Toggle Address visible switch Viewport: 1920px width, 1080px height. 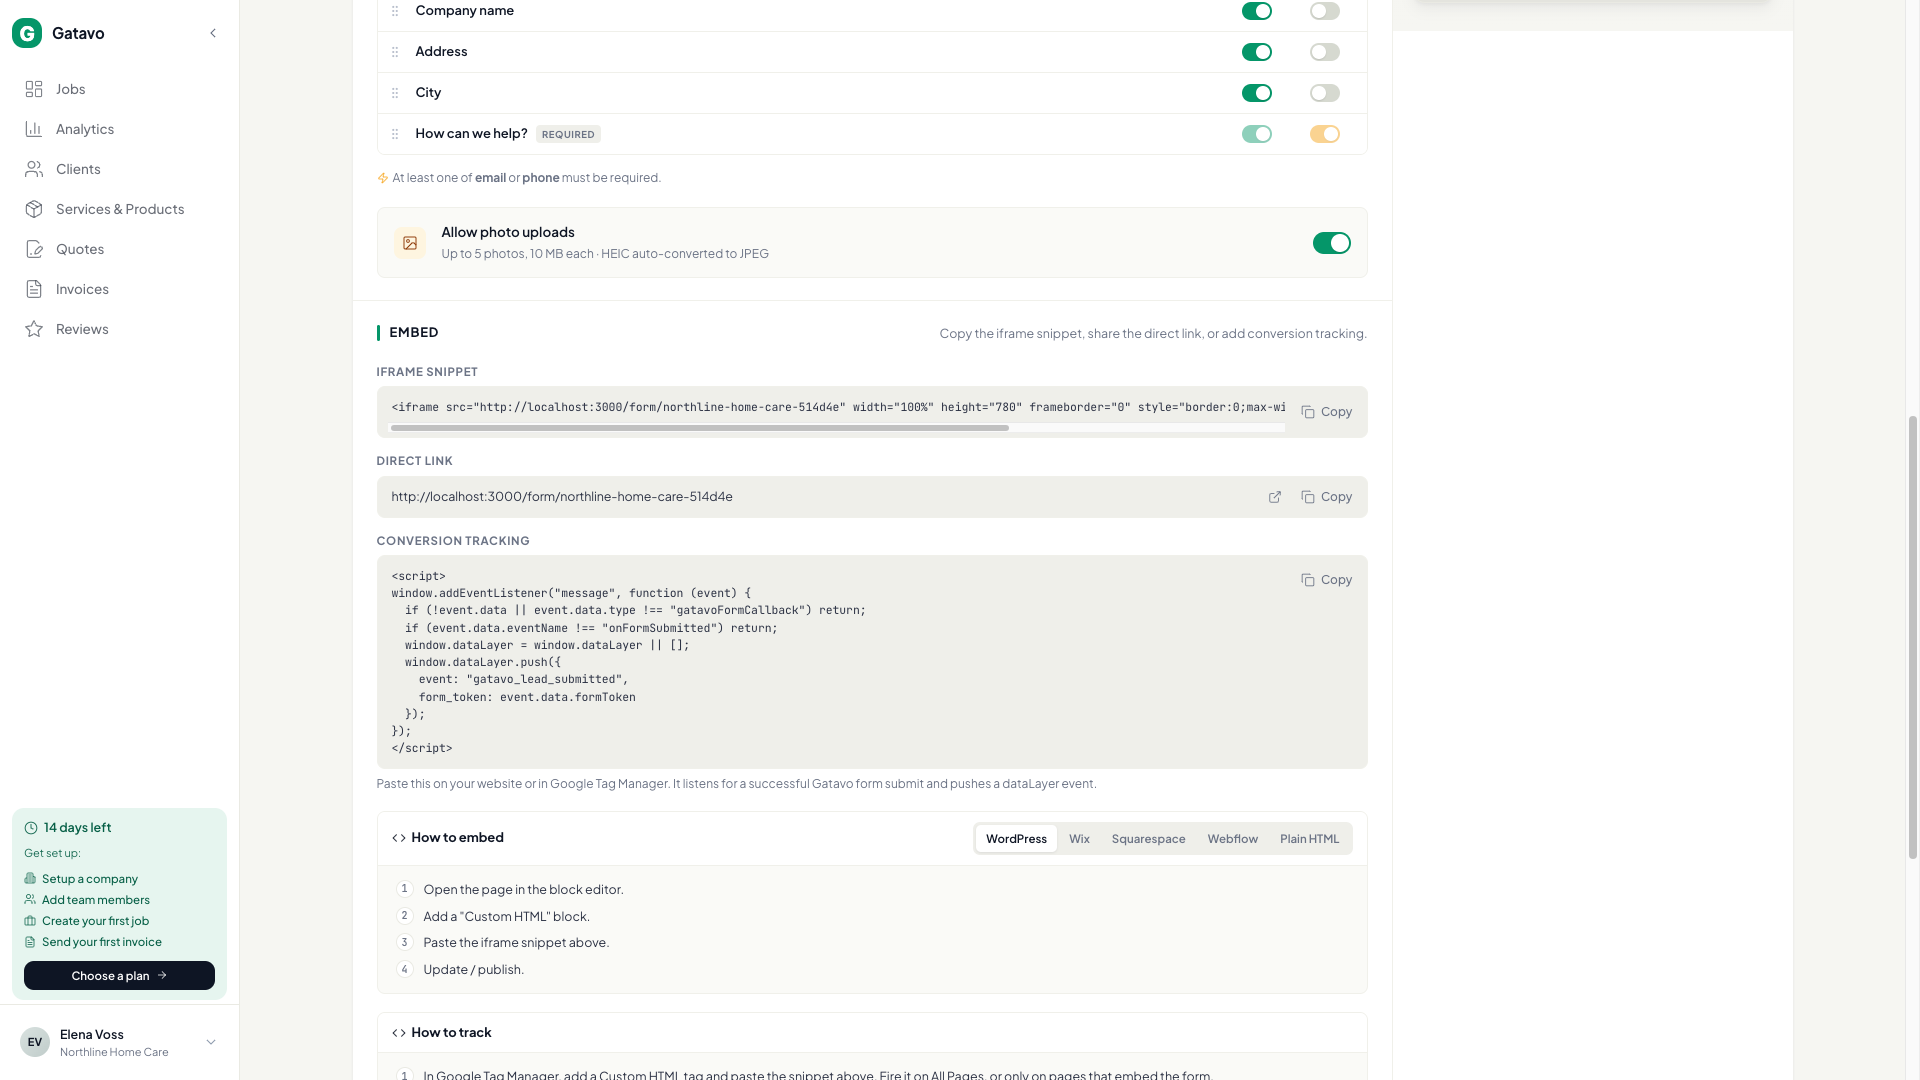pyautogui.click(x=1257, y=52)
